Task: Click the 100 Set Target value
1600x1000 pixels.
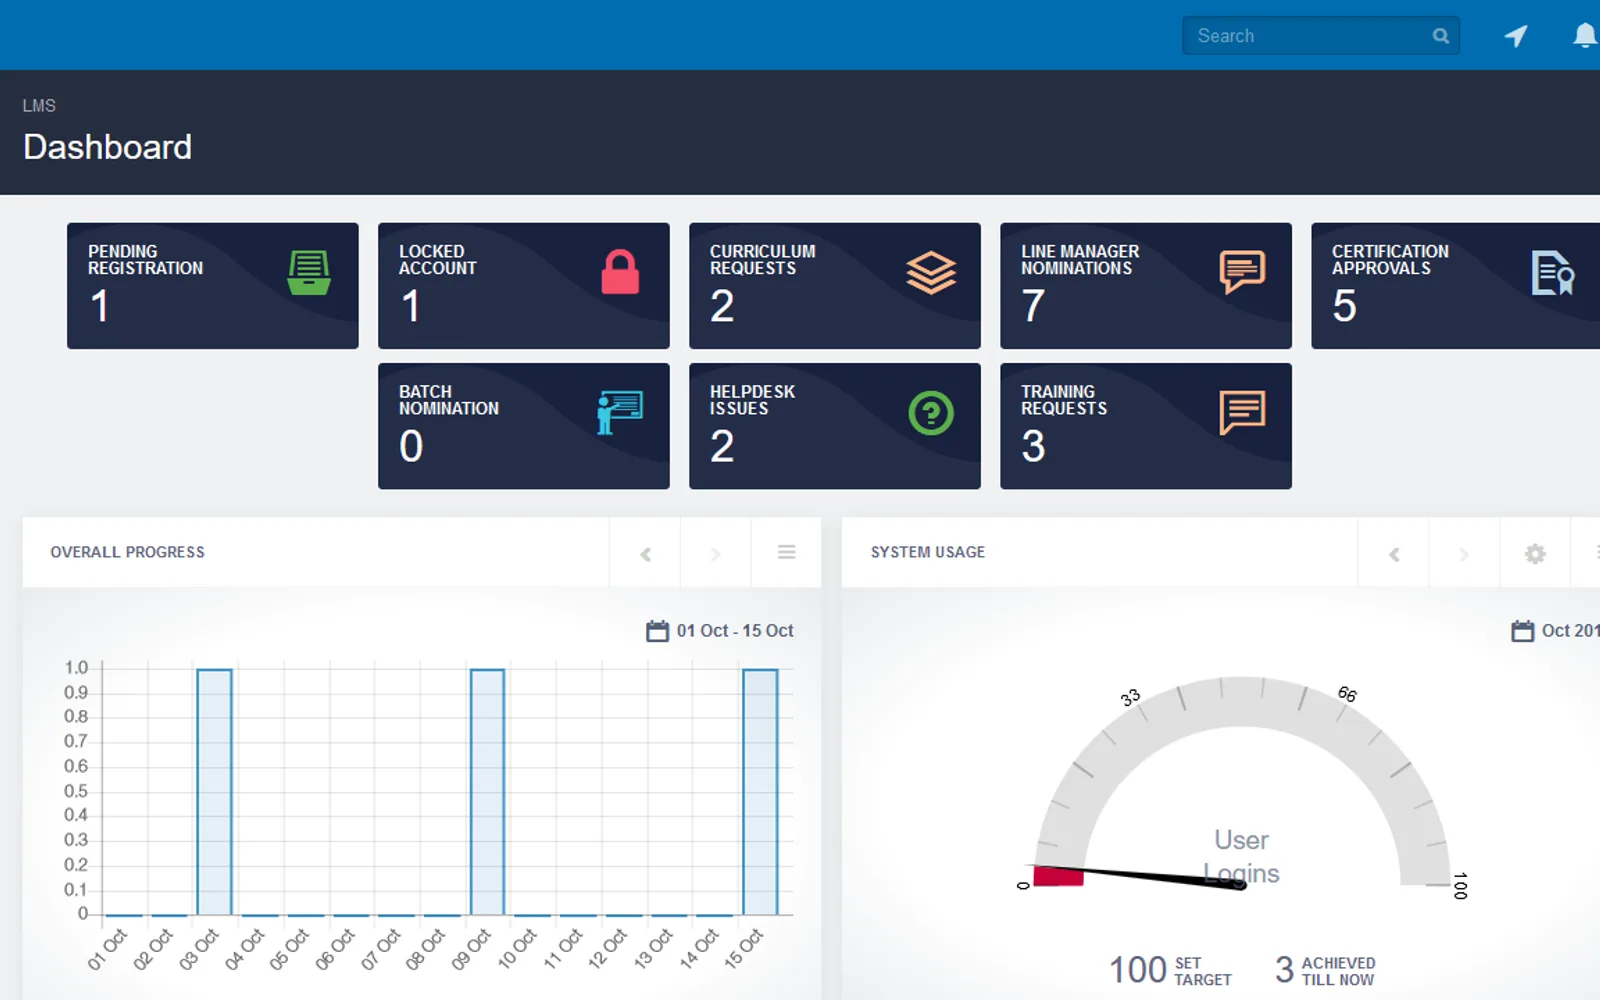Action: [1138, 969]
